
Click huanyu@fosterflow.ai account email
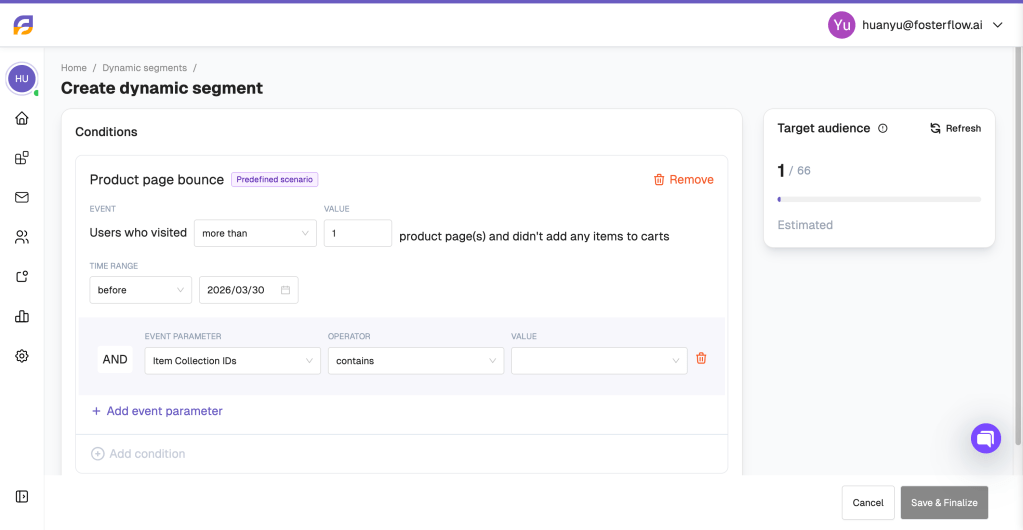click(922, 25)
